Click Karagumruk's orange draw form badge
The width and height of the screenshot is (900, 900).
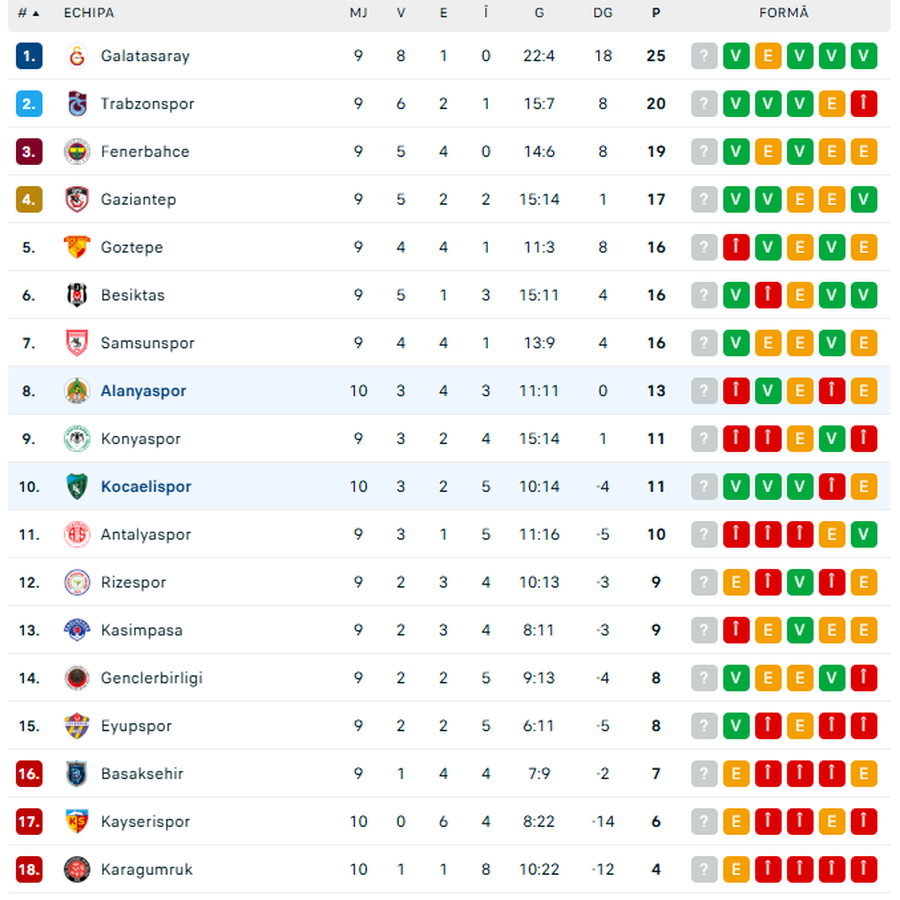pos(736,869)
